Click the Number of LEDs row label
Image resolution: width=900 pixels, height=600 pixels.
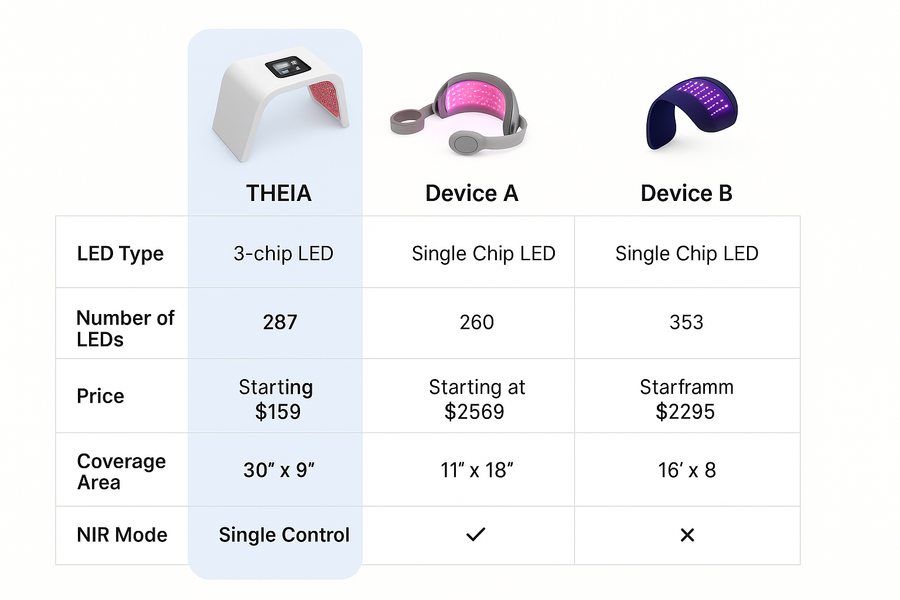(125, 328)
